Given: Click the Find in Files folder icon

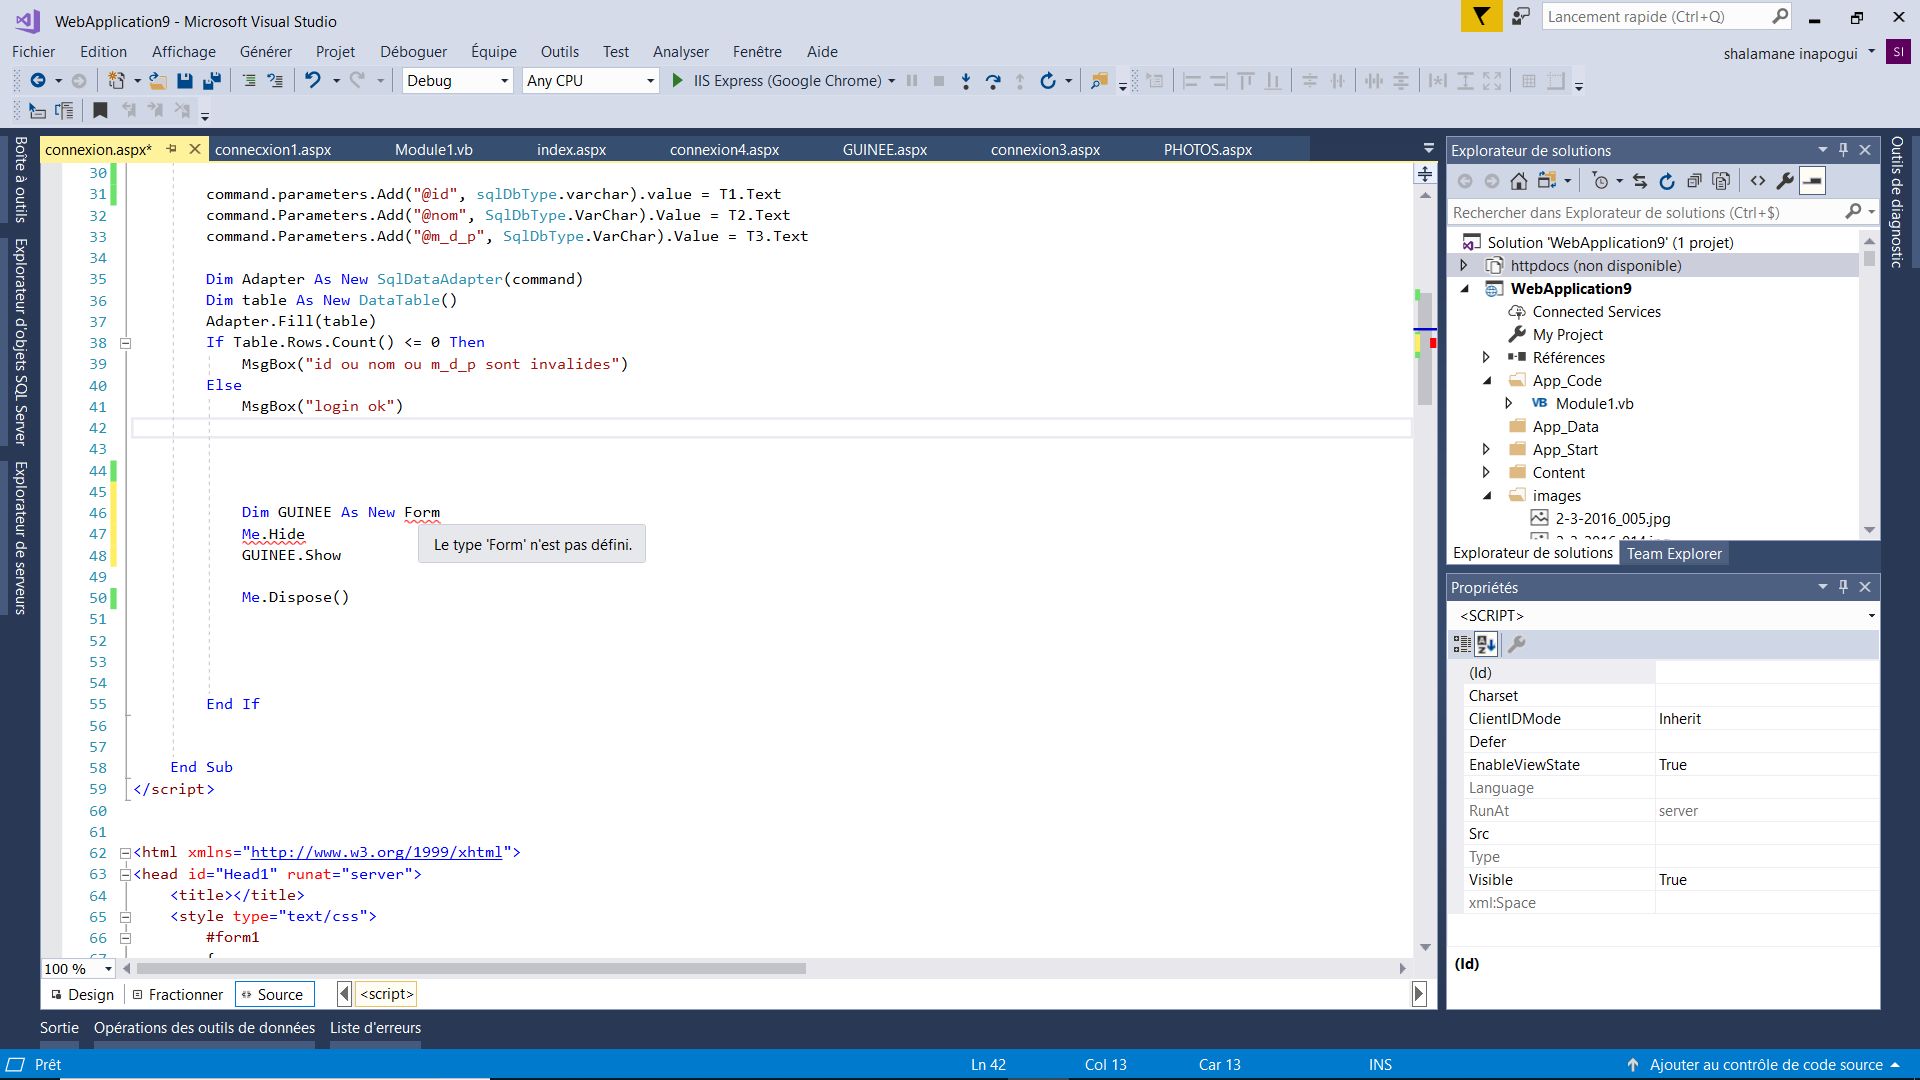Looking at the screenshot, I should click(1099, 81).
